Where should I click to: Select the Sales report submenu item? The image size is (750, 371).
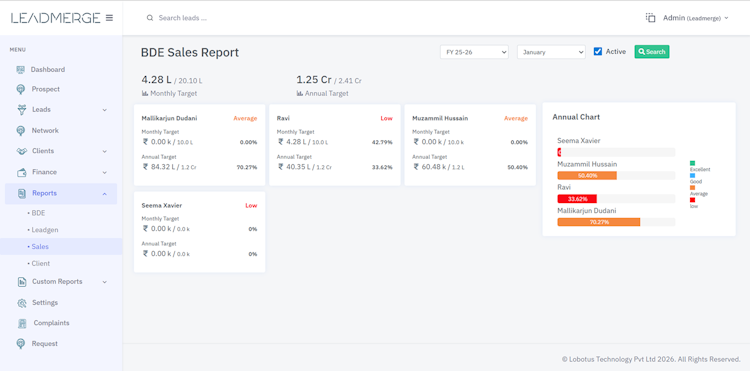[x=40, y=247]
